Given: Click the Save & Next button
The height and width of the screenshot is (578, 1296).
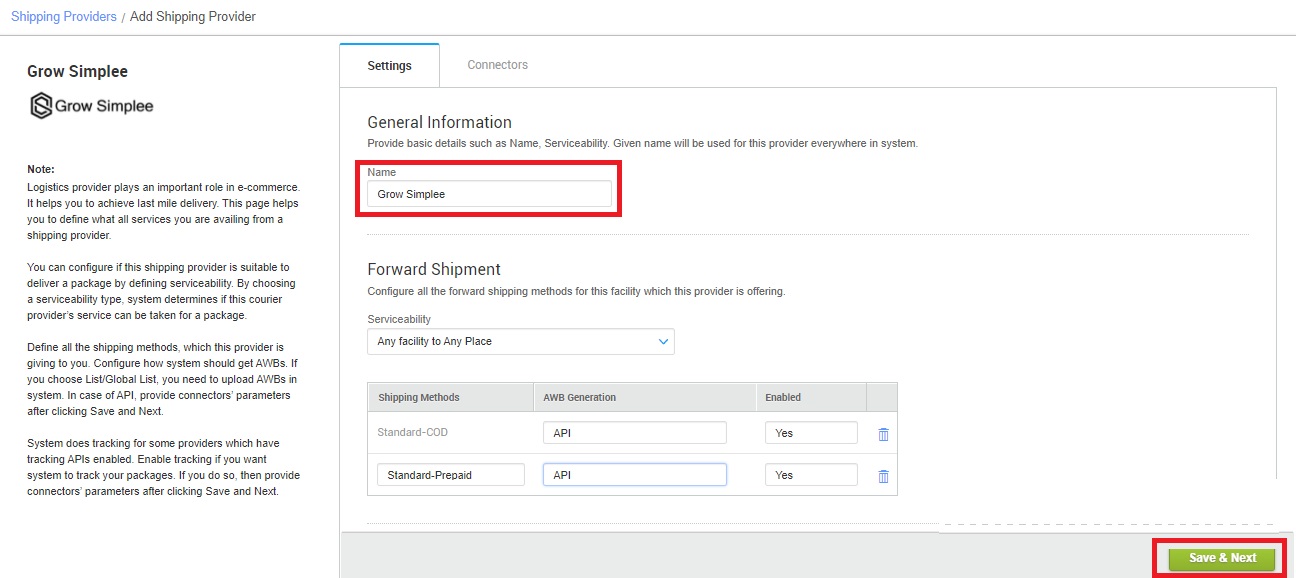Looking at the screenshot, I should click(1222, 558).
